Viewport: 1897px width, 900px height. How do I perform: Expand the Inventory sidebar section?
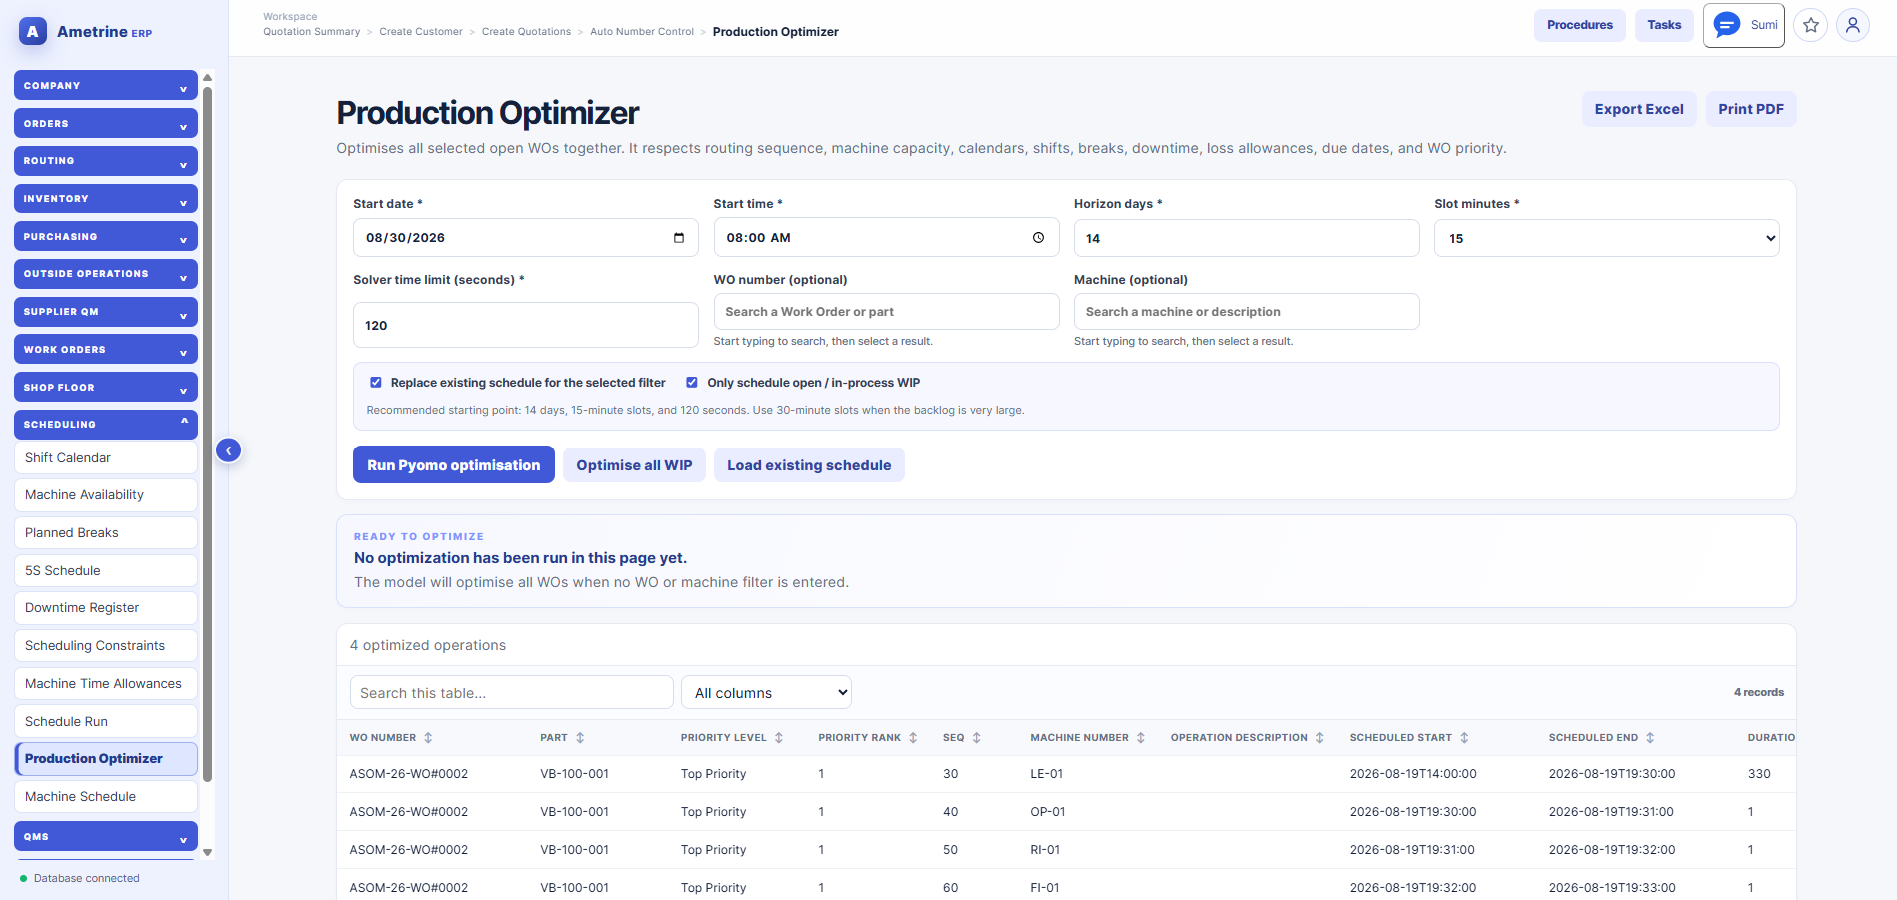[106, 199]
